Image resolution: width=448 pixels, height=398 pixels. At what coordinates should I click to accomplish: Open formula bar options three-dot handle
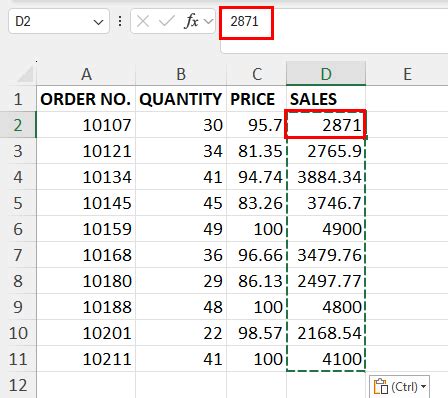click(120, 22)
